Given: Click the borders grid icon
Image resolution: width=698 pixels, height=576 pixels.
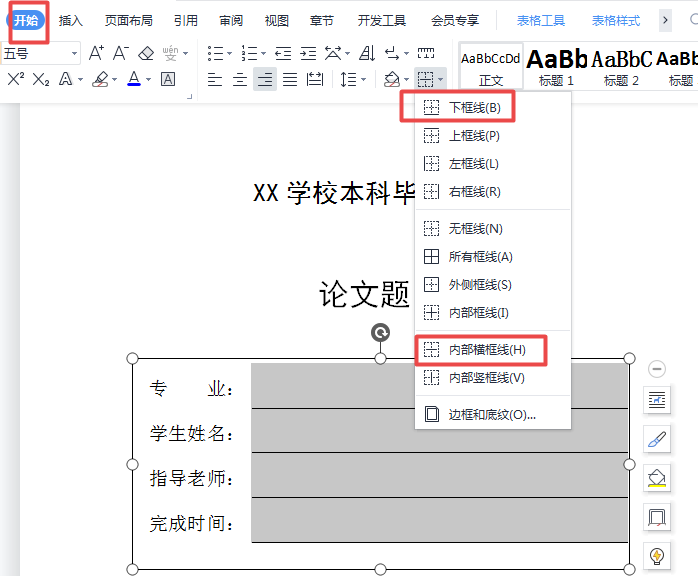Looking at the screenshot, I should [425, 80].
